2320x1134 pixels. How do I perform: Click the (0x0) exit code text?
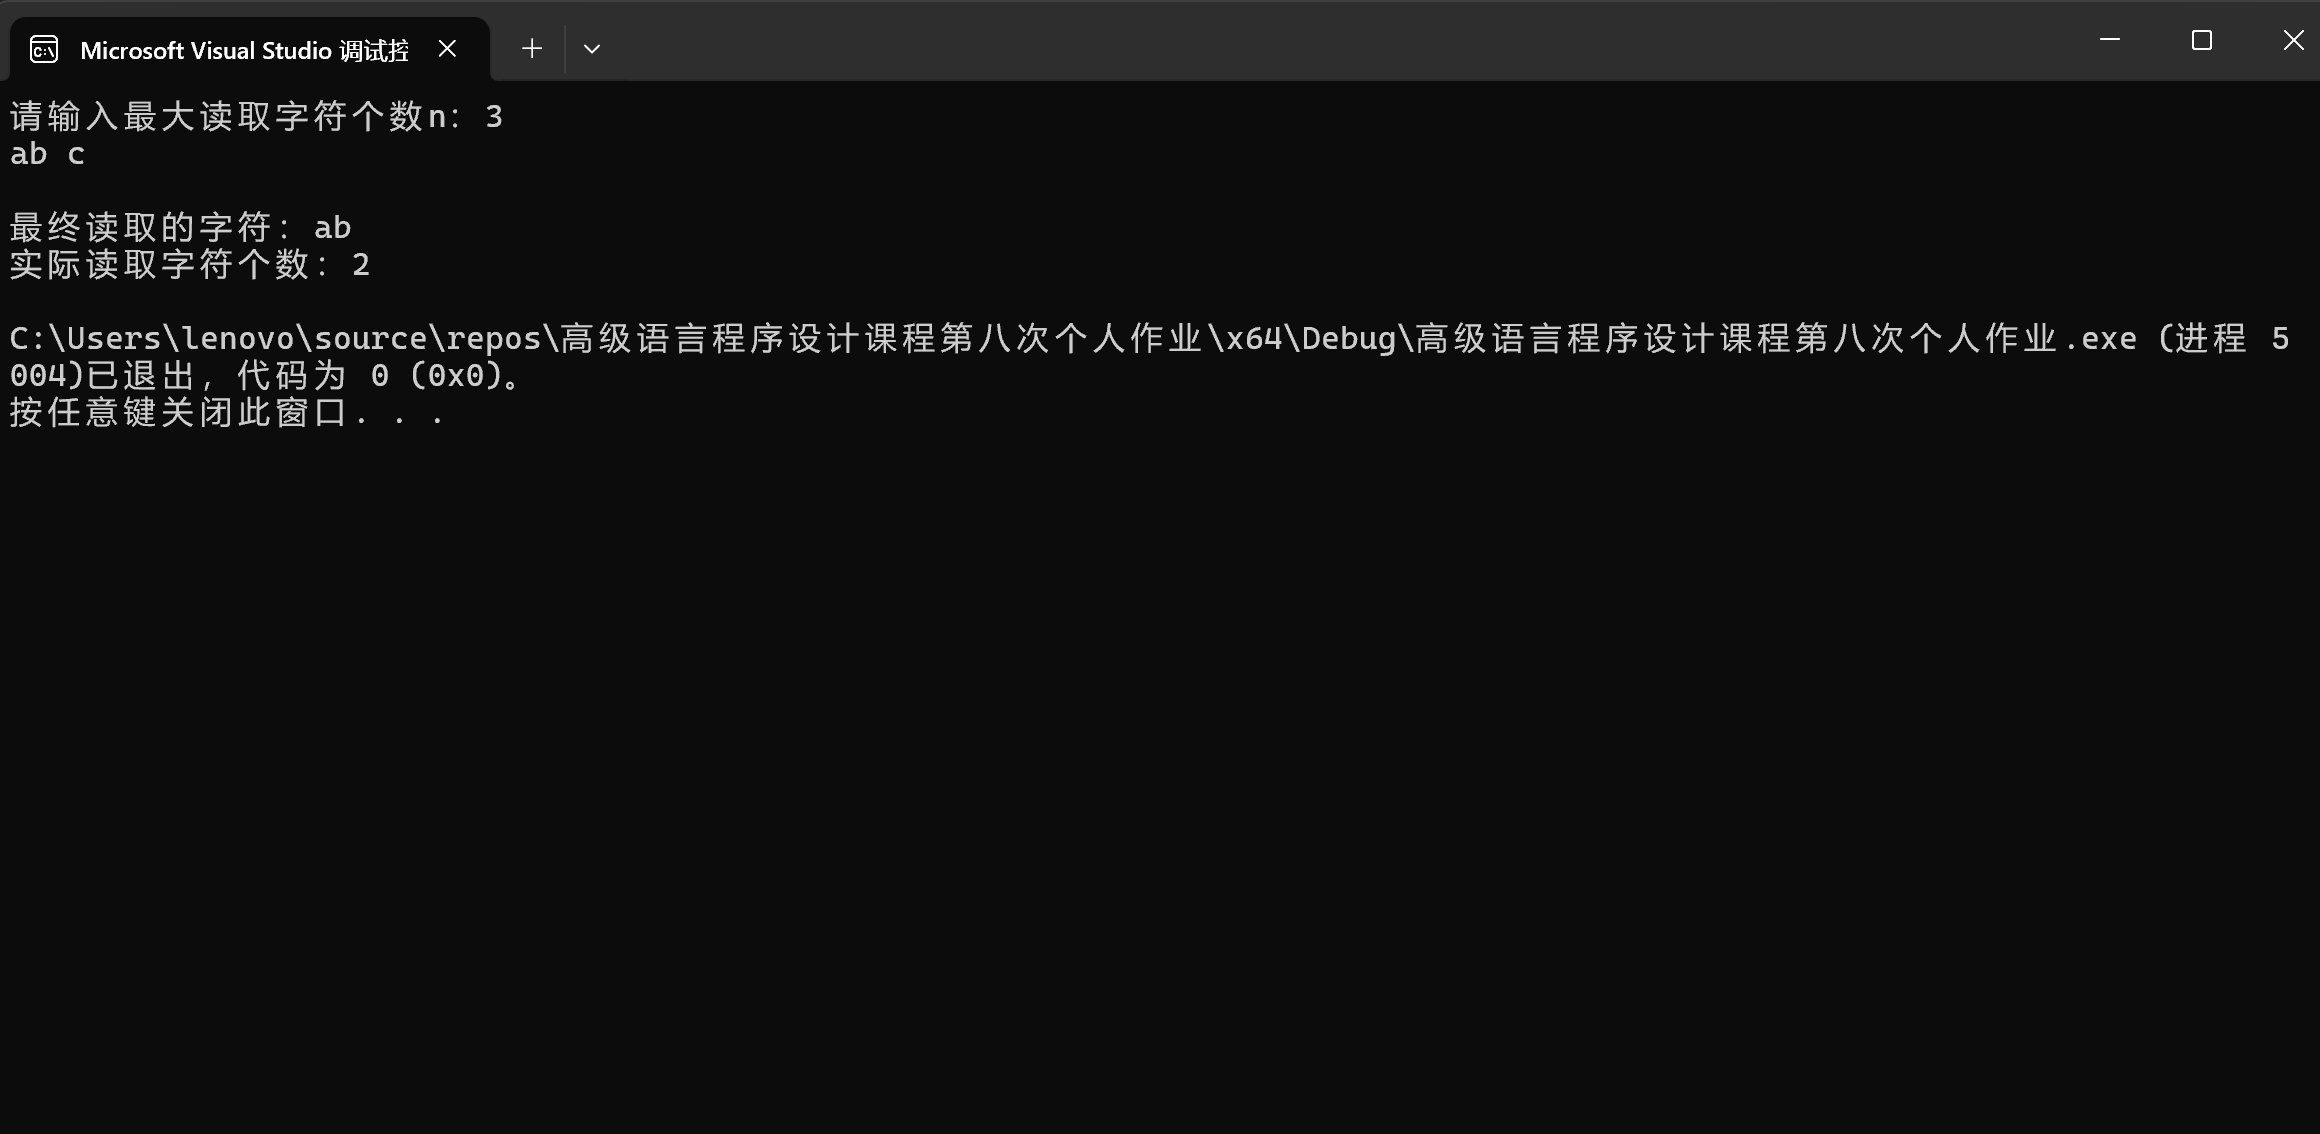tap(455, 376)
